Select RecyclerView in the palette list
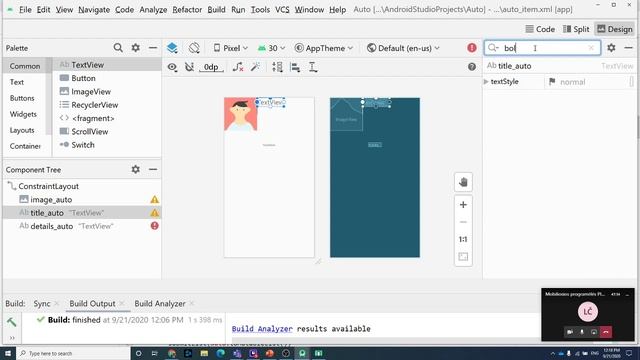 point(94,105)
